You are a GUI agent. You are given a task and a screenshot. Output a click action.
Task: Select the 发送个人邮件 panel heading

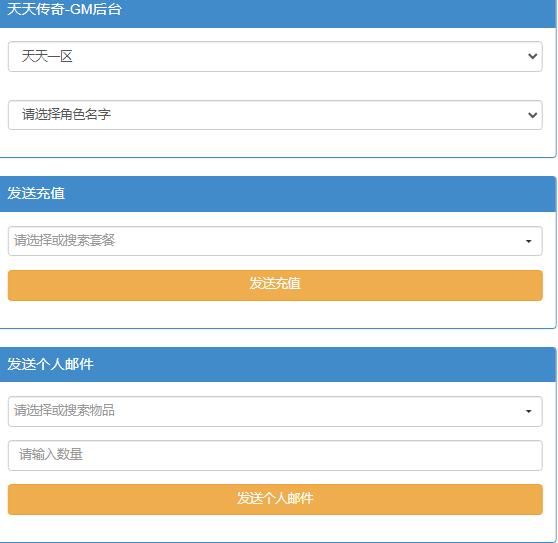(50, 364)
